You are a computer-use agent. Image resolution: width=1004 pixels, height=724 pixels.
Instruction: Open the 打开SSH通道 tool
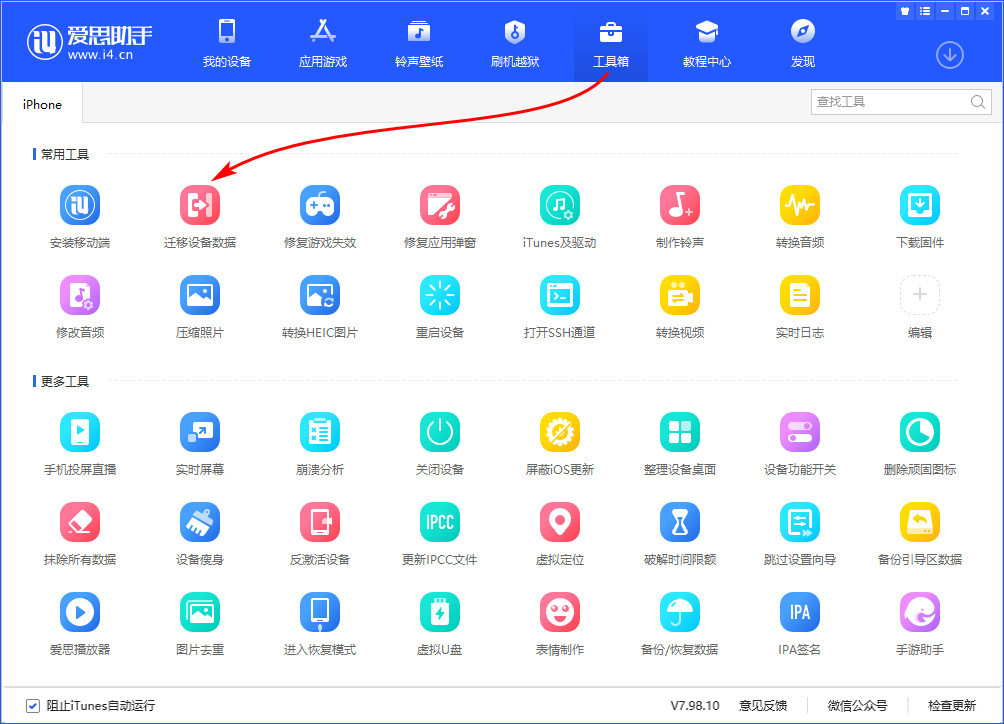click(x=560, y=305)
